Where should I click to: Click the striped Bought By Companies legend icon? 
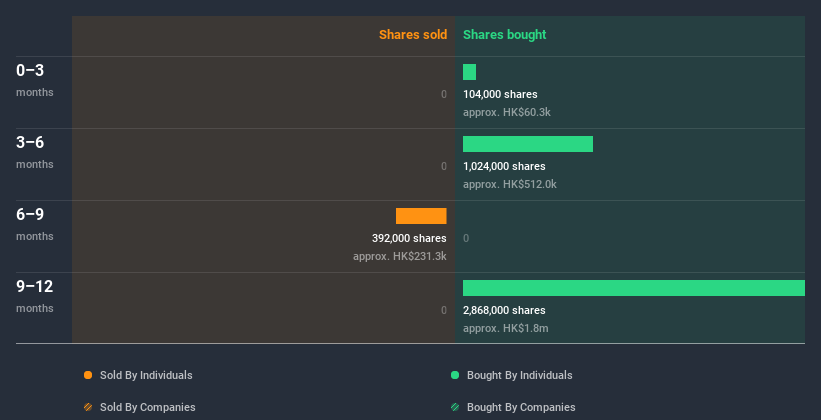[455, 407]
